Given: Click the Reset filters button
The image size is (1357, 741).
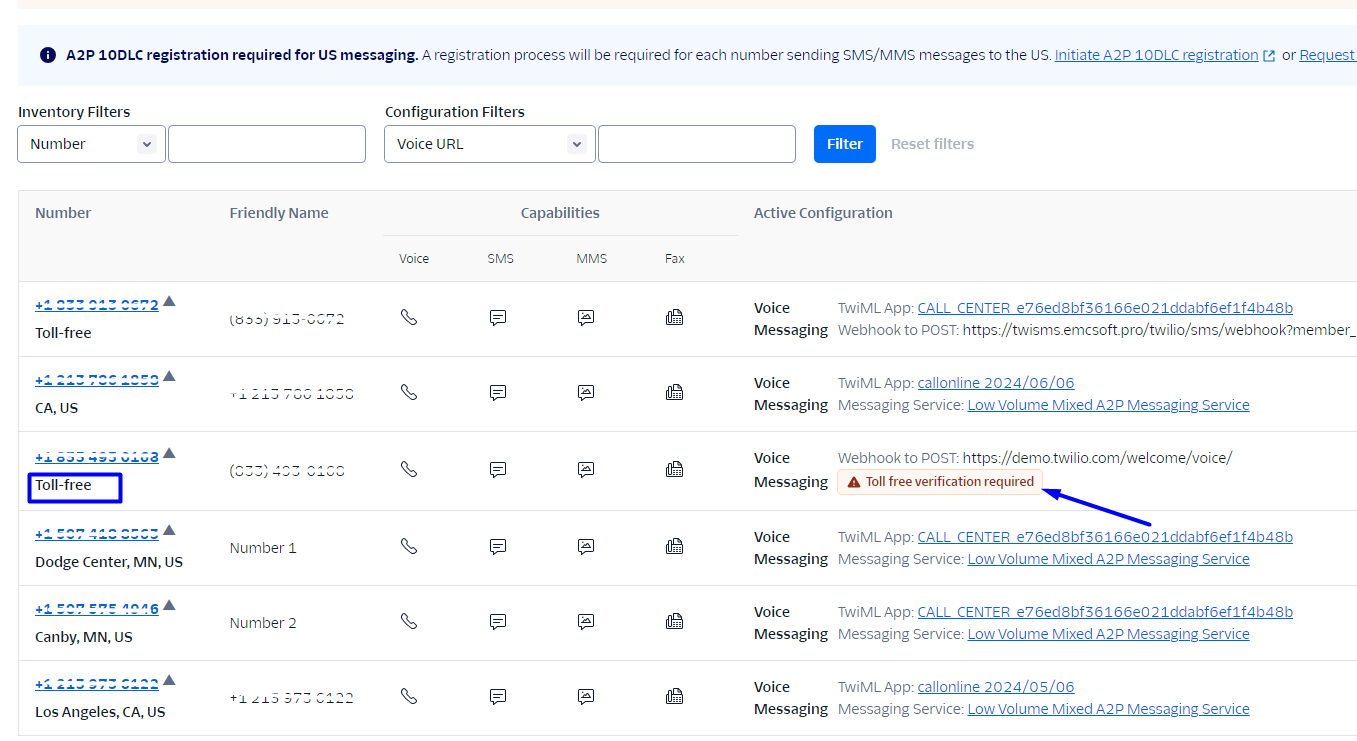Looking at the screenshot, I should [932, 144].
